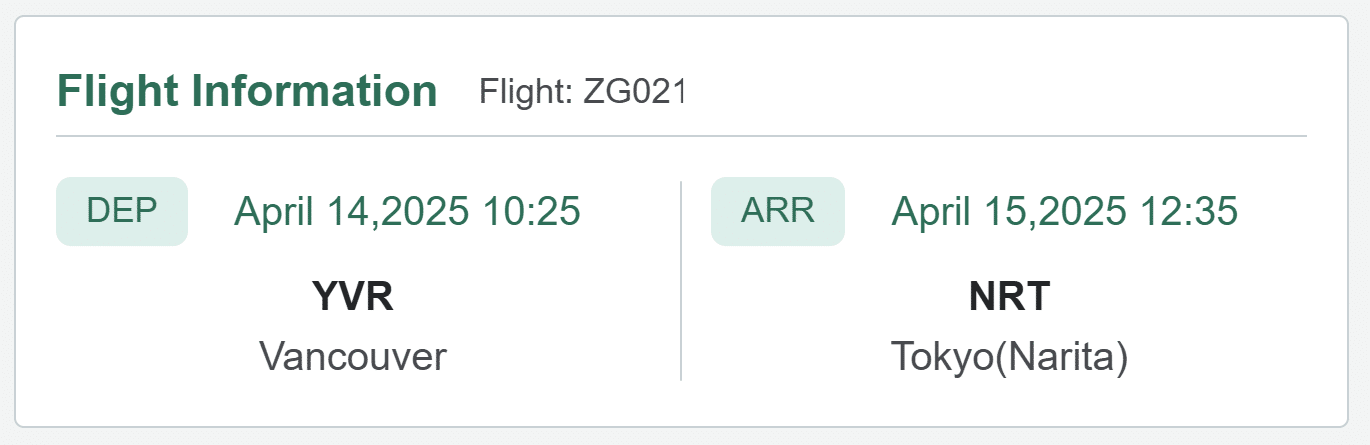Click the DEP departure badge
The height and width of the screenshot is (445, 1370).
(122, 211)
